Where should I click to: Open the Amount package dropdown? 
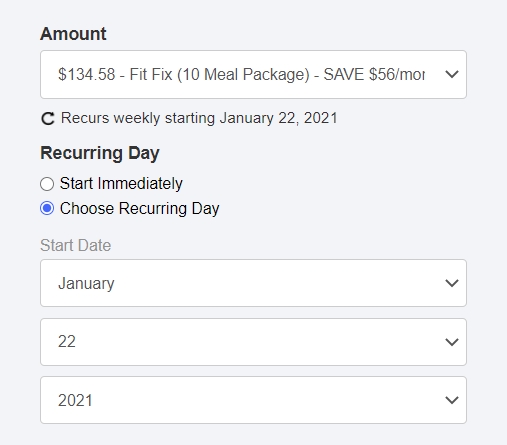(x=253, y=74)
